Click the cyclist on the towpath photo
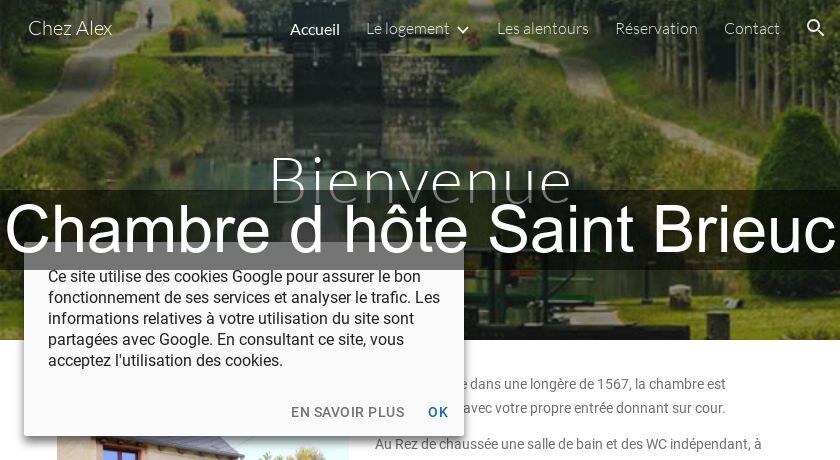 (149, 18)
